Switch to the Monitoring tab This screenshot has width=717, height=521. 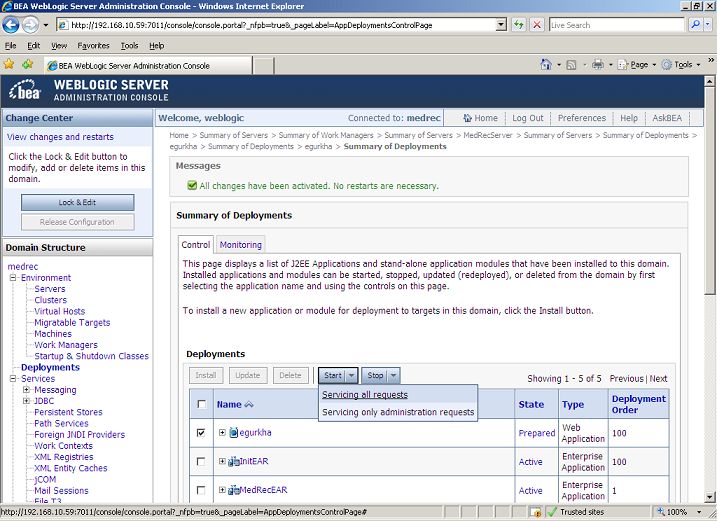(241, 244)
